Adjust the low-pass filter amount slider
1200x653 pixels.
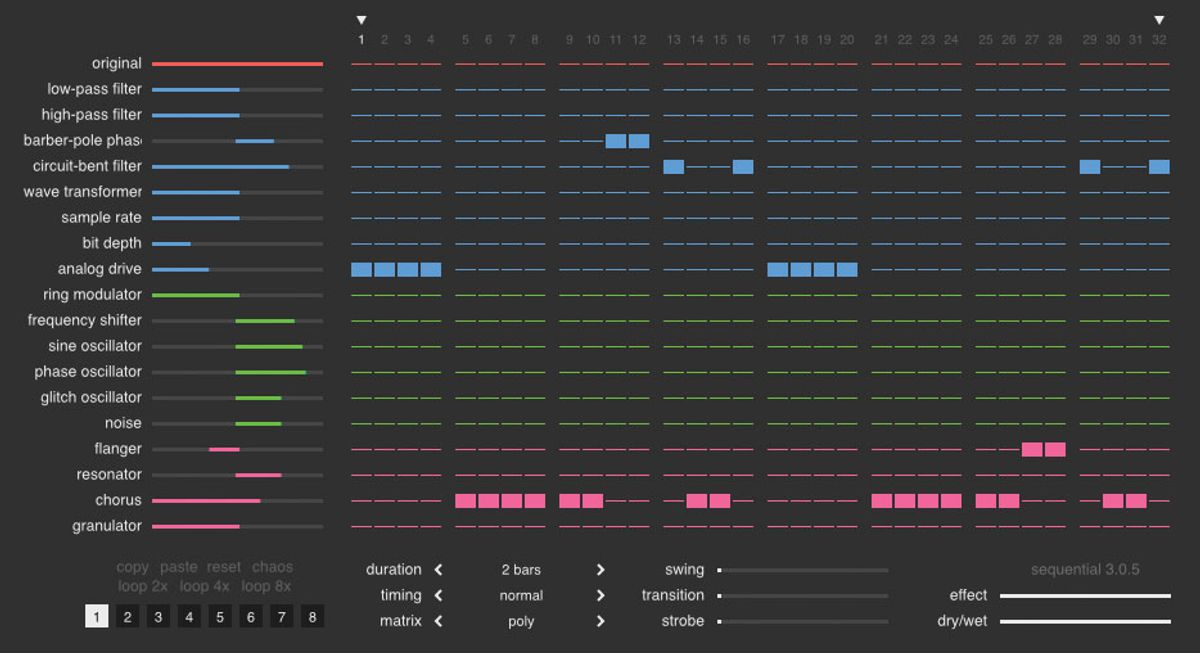point(237,90)
